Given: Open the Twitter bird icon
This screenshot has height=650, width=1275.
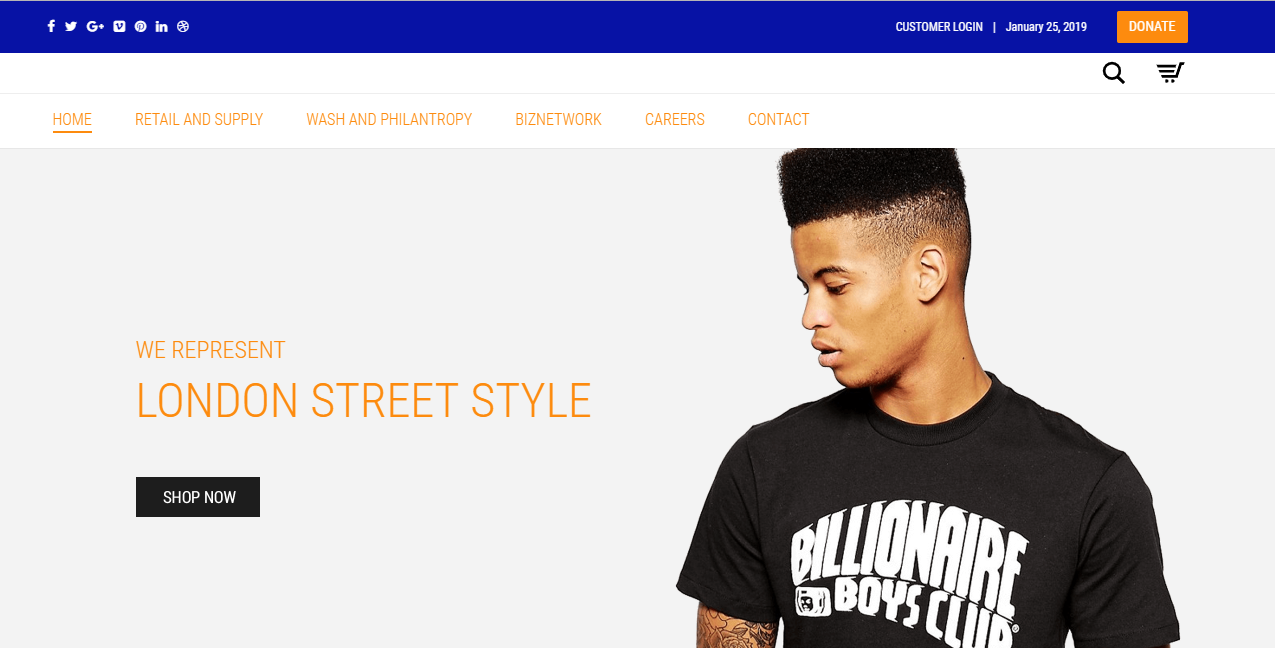Looking at the screenshot, I should coord(71,27).
